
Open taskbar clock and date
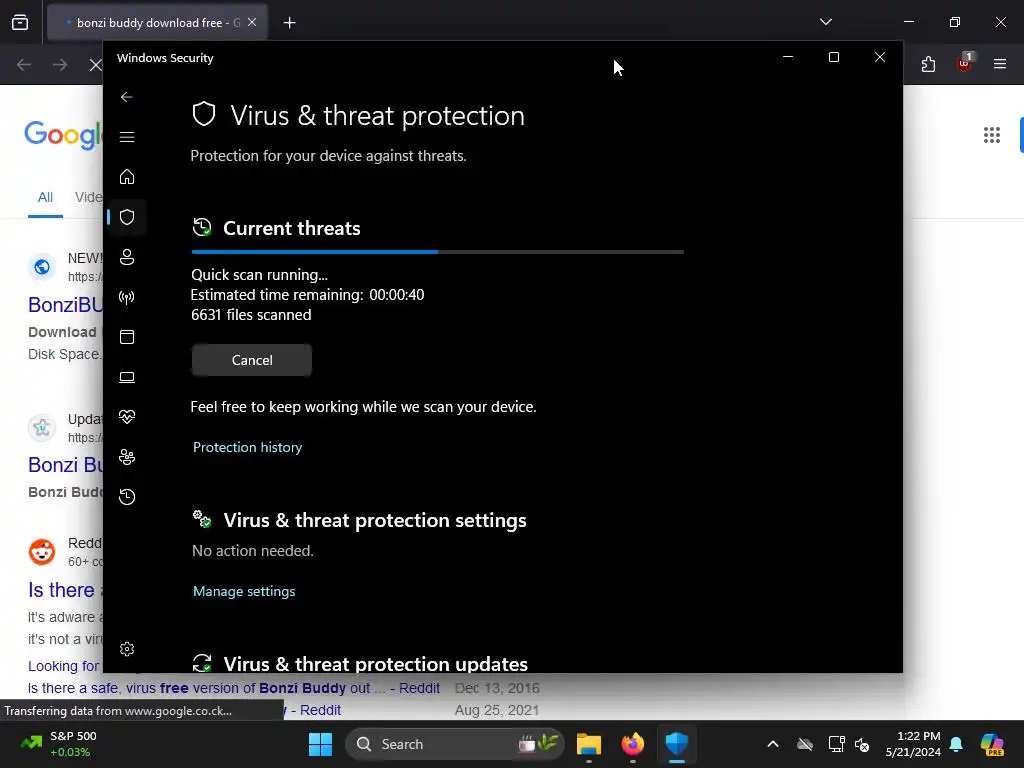coord(913,744)
